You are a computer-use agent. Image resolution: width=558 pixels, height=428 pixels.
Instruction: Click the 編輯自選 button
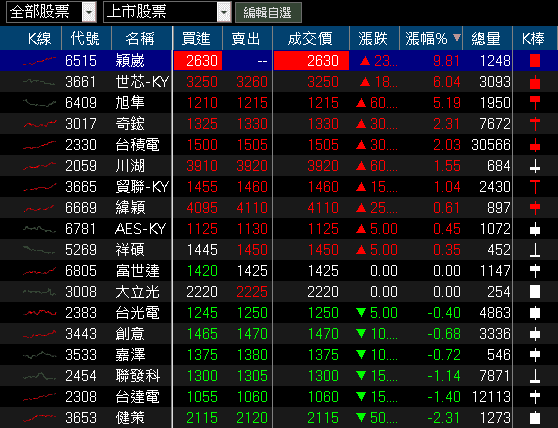pos(268,12)
